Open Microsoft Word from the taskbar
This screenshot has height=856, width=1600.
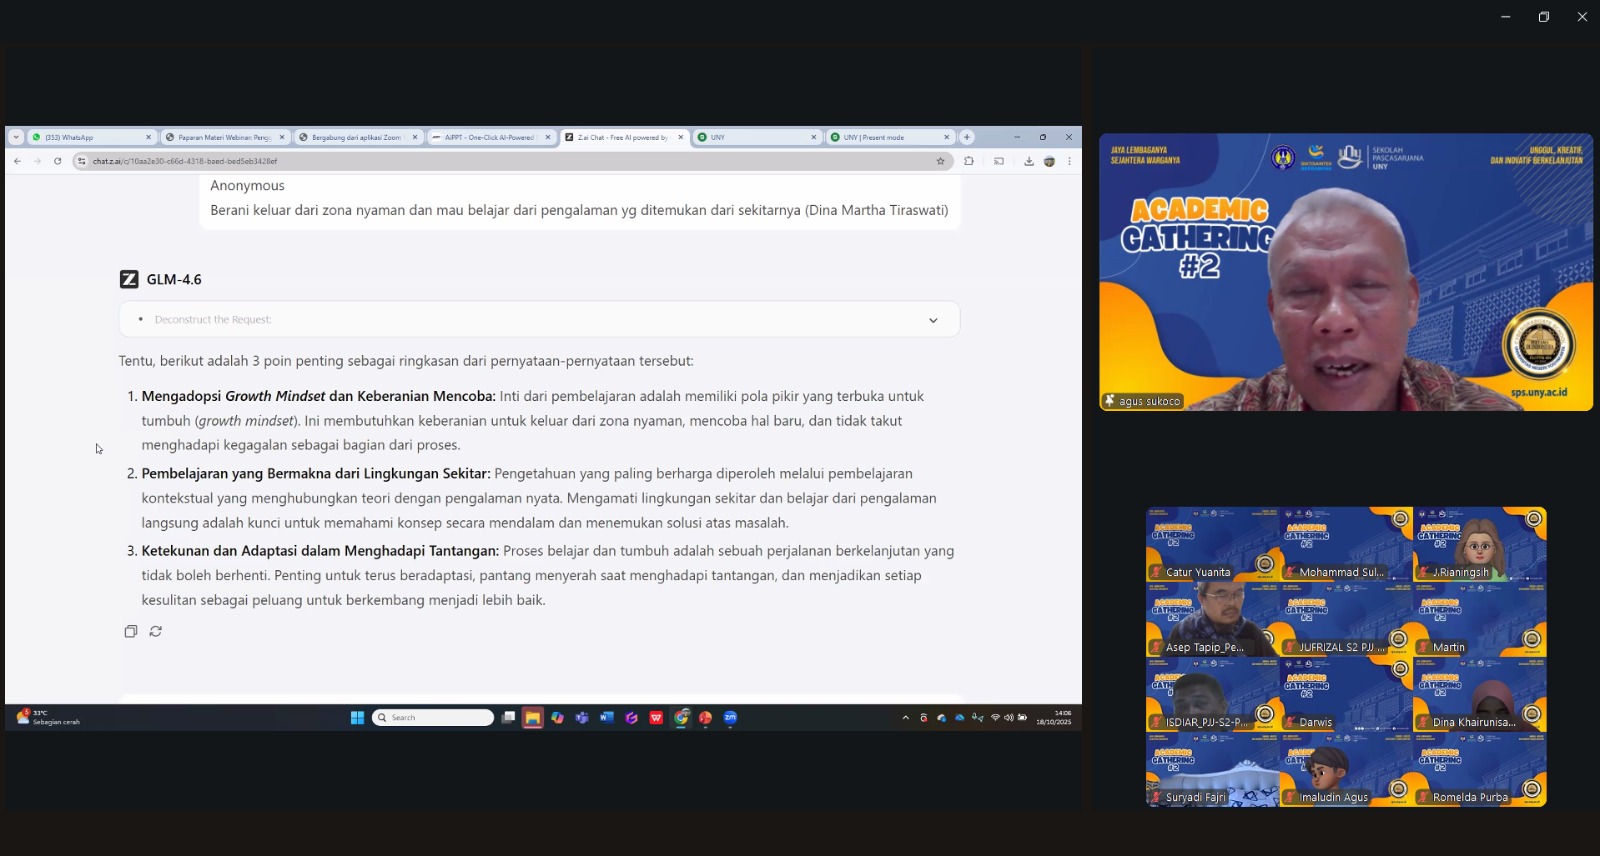606,717
